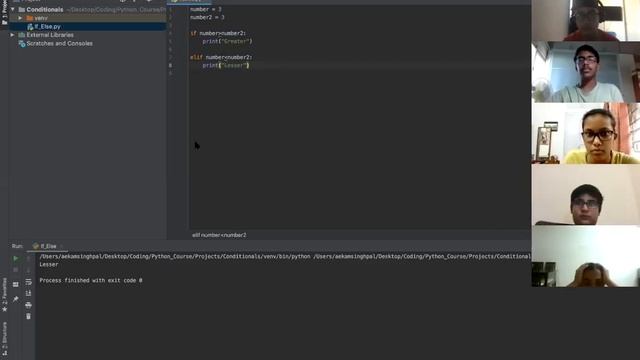Screen dimensions: 640x360
Task: Rerun If_Else with the green play icon
Action: [16, 258]
